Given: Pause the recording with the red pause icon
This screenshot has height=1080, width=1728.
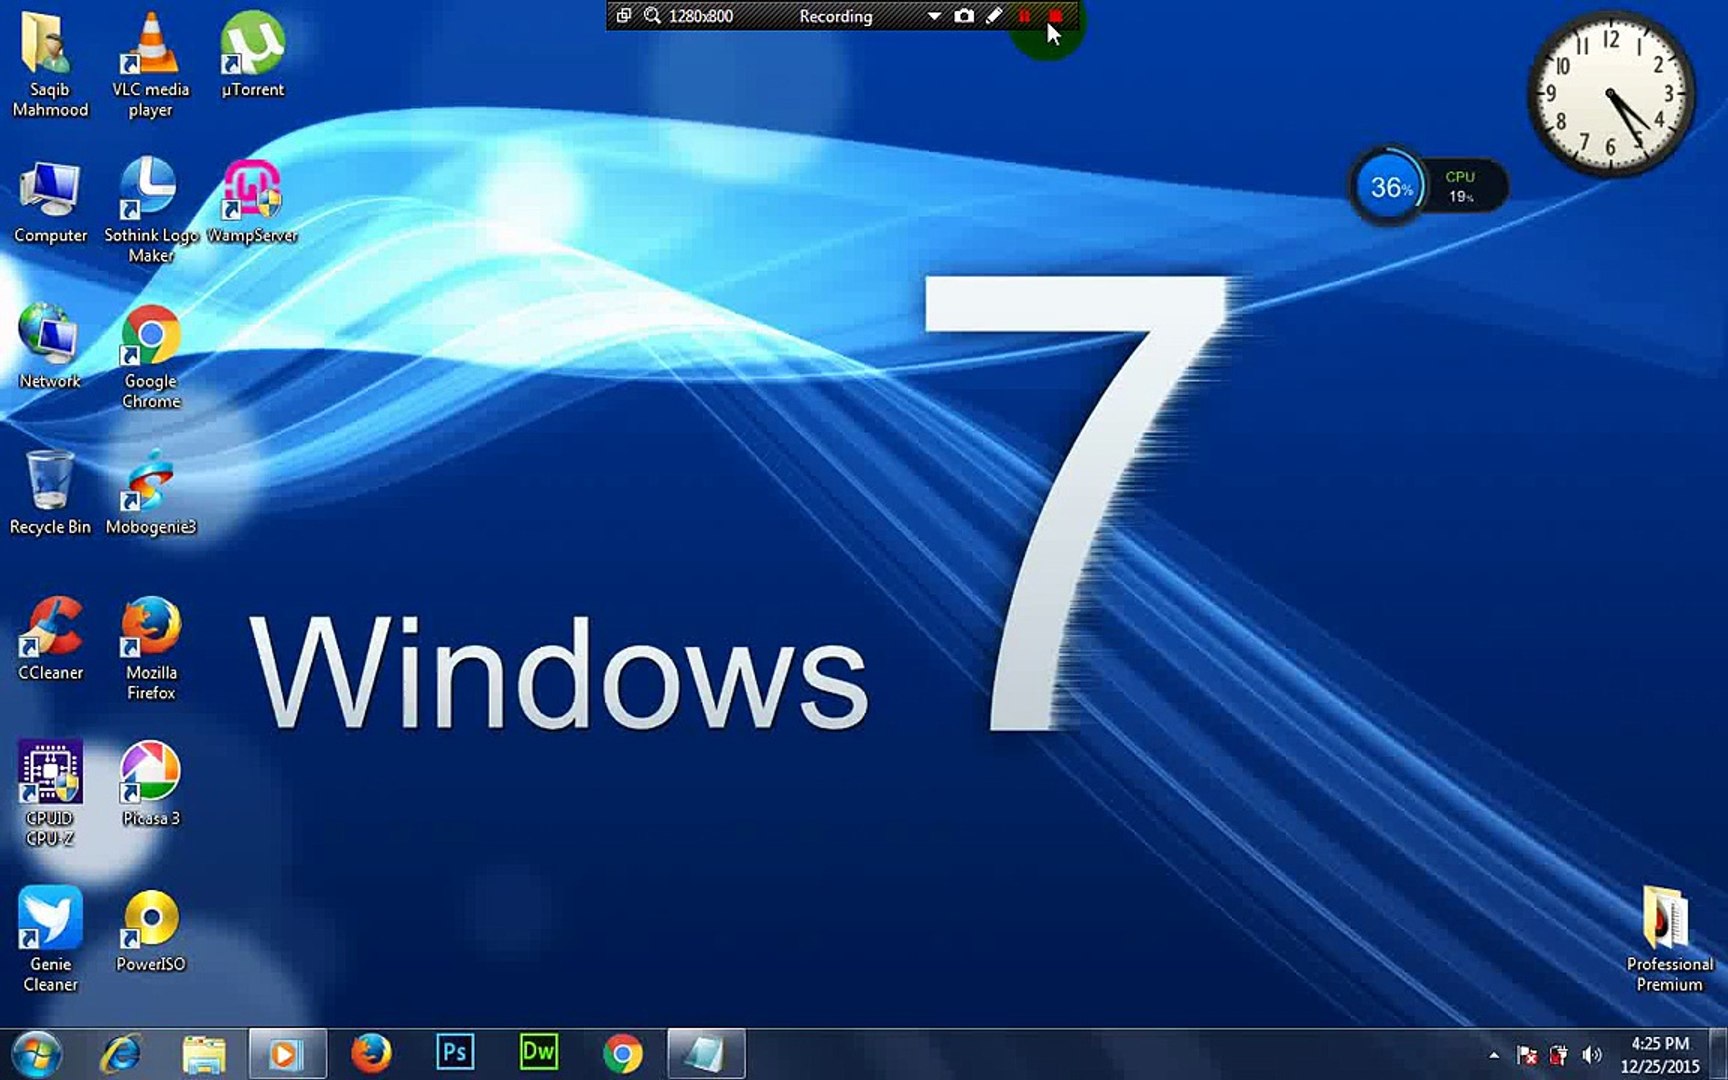Looking at the screenshot, I should [1024, 16].
